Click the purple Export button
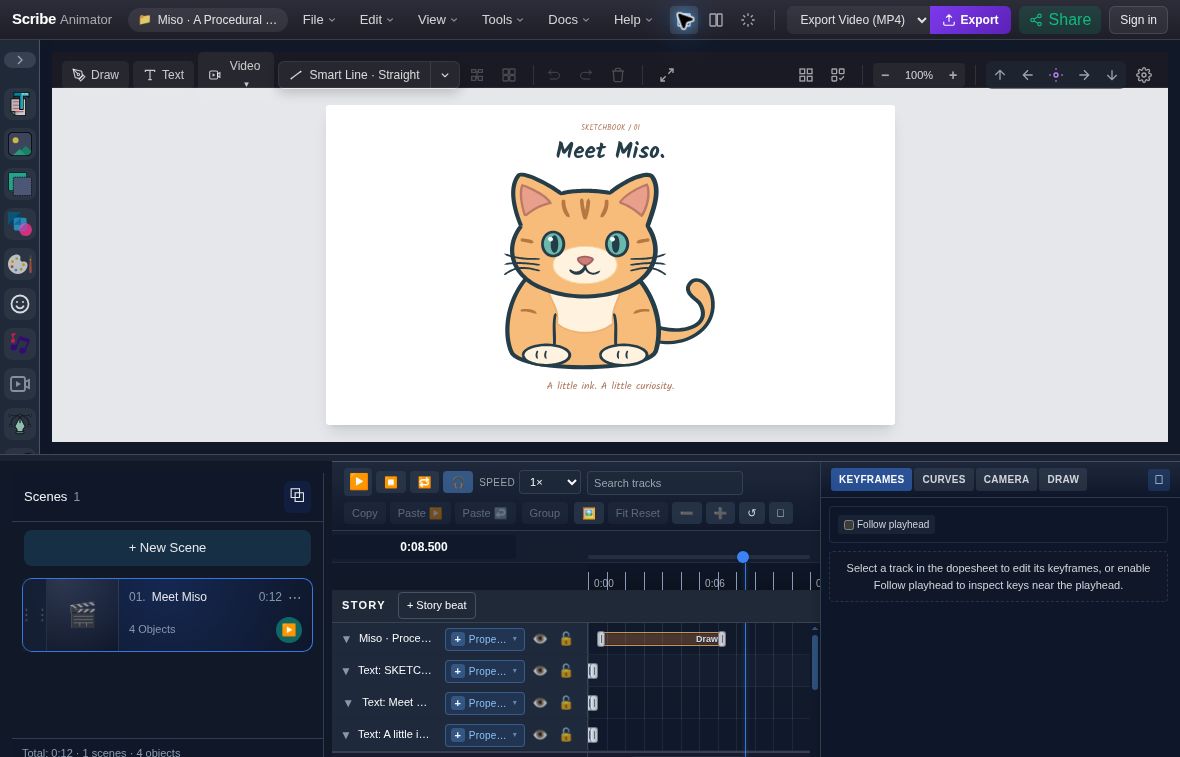This screenshot has width=1180, height=757. (970, 20)
